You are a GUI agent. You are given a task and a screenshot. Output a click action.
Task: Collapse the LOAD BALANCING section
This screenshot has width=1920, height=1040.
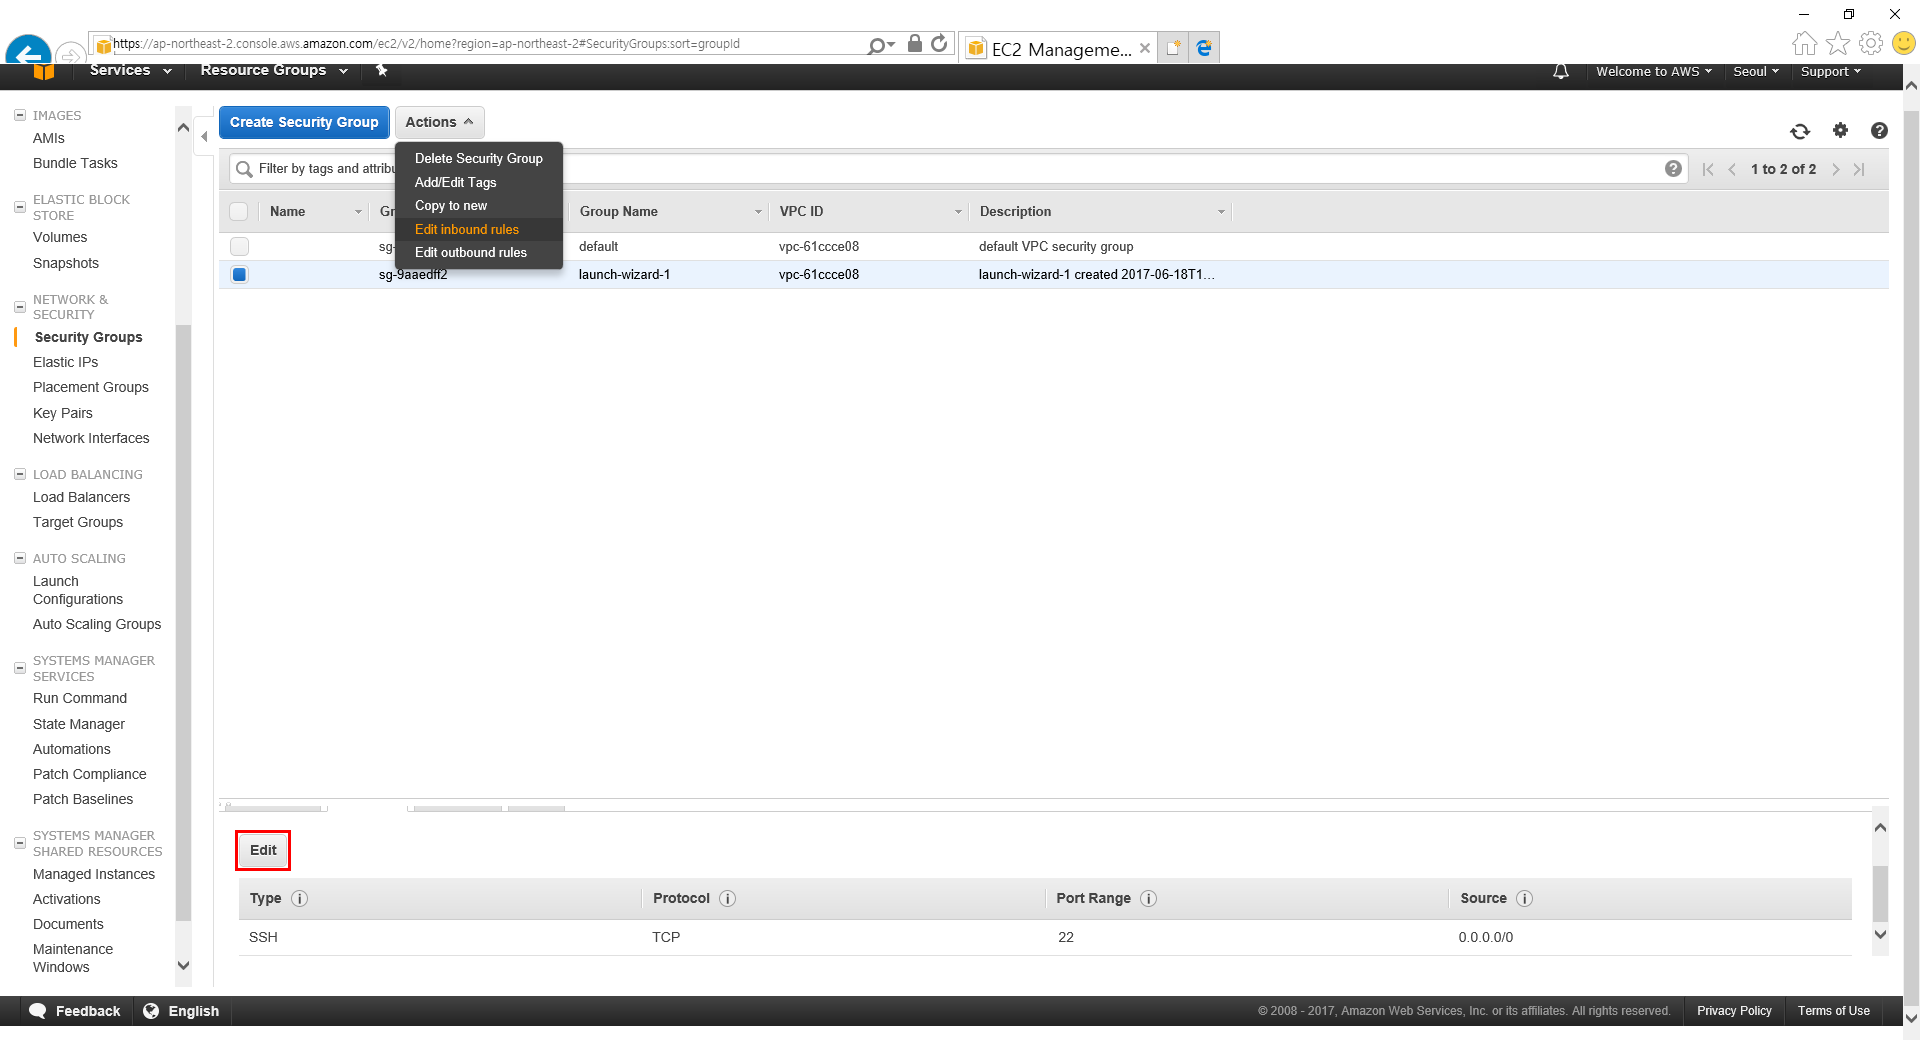point(19,474)
